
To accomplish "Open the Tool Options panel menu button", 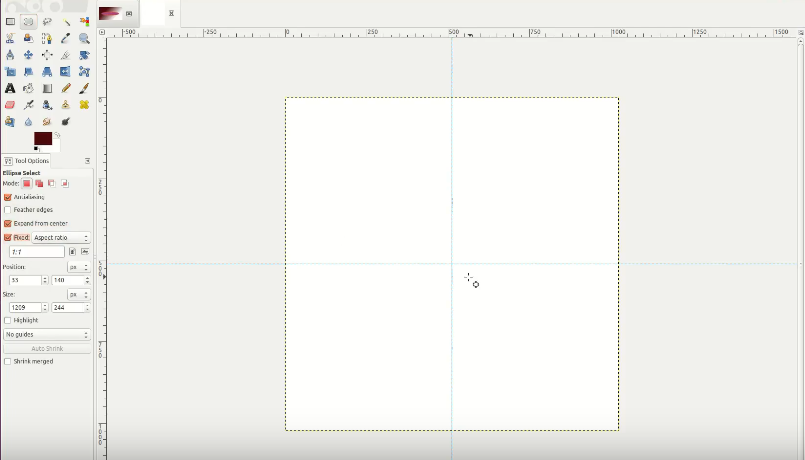I will click(87, 161).
